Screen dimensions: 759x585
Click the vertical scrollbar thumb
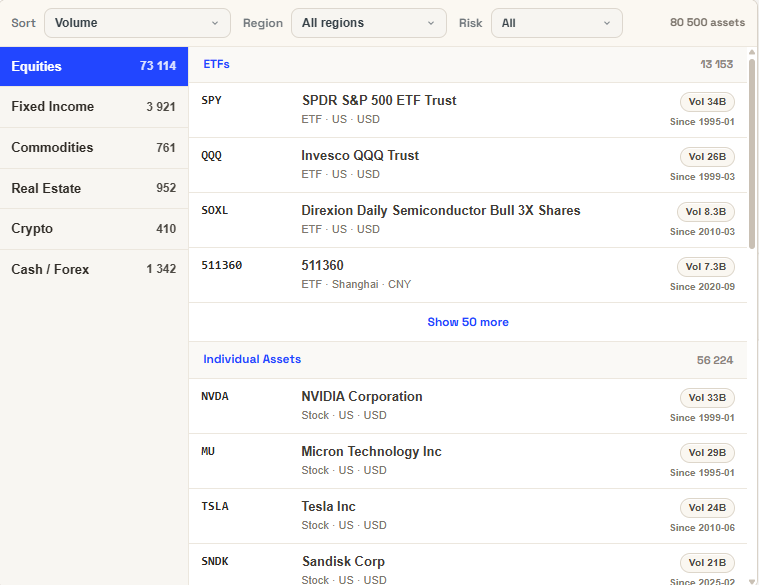(752, 154)
